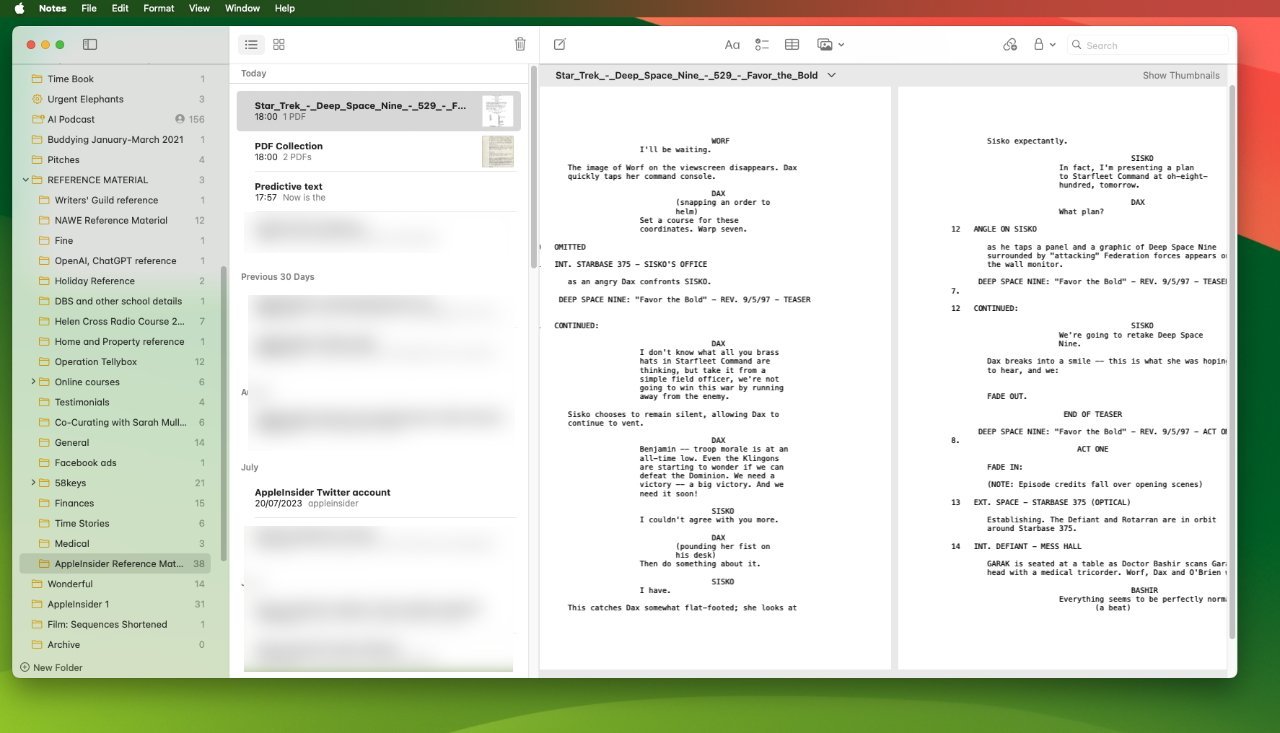Create a new note with compose icon
This screenshot has width=1280, height=733.
click(x=560, y=44)
